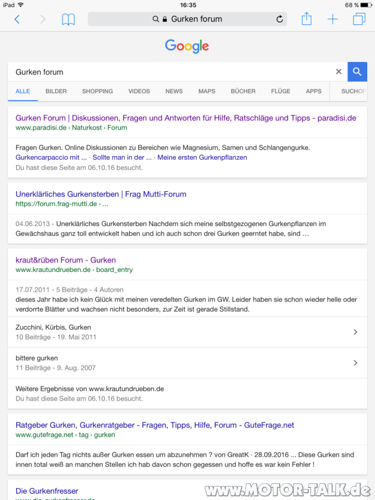Switch to the VIDEOS tab

[139, 91]
